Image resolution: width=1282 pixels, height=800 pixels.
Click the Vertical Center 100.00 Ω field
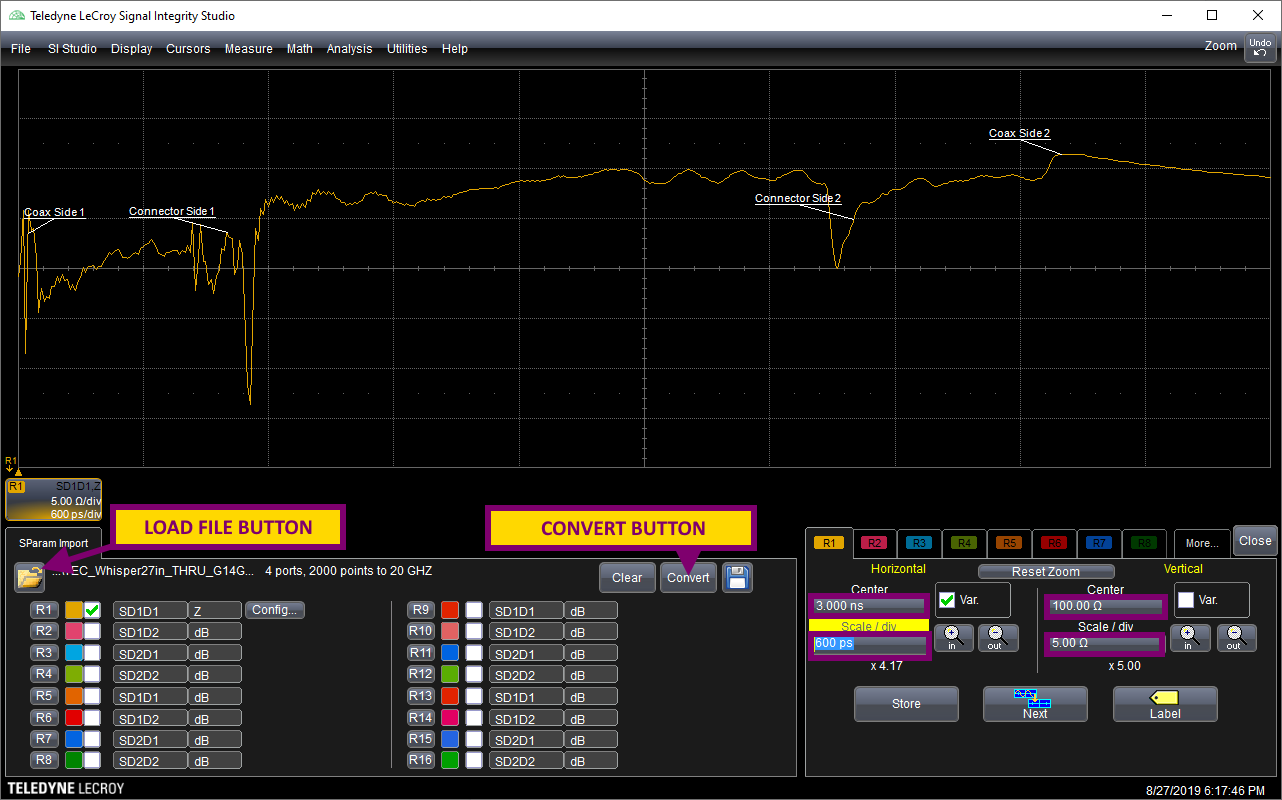point(1105,606)
